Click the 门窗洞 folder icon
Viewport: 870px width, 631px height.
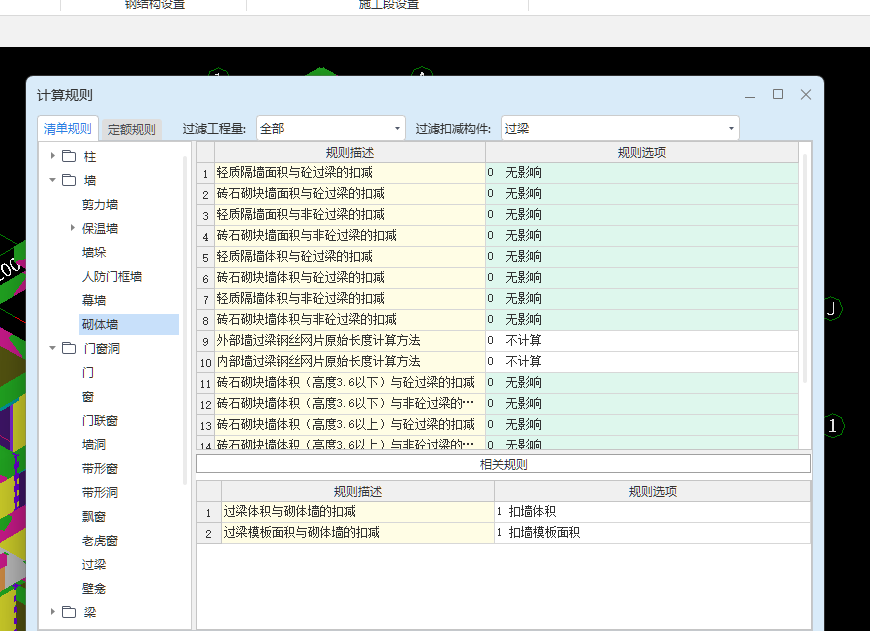[69, 348]
